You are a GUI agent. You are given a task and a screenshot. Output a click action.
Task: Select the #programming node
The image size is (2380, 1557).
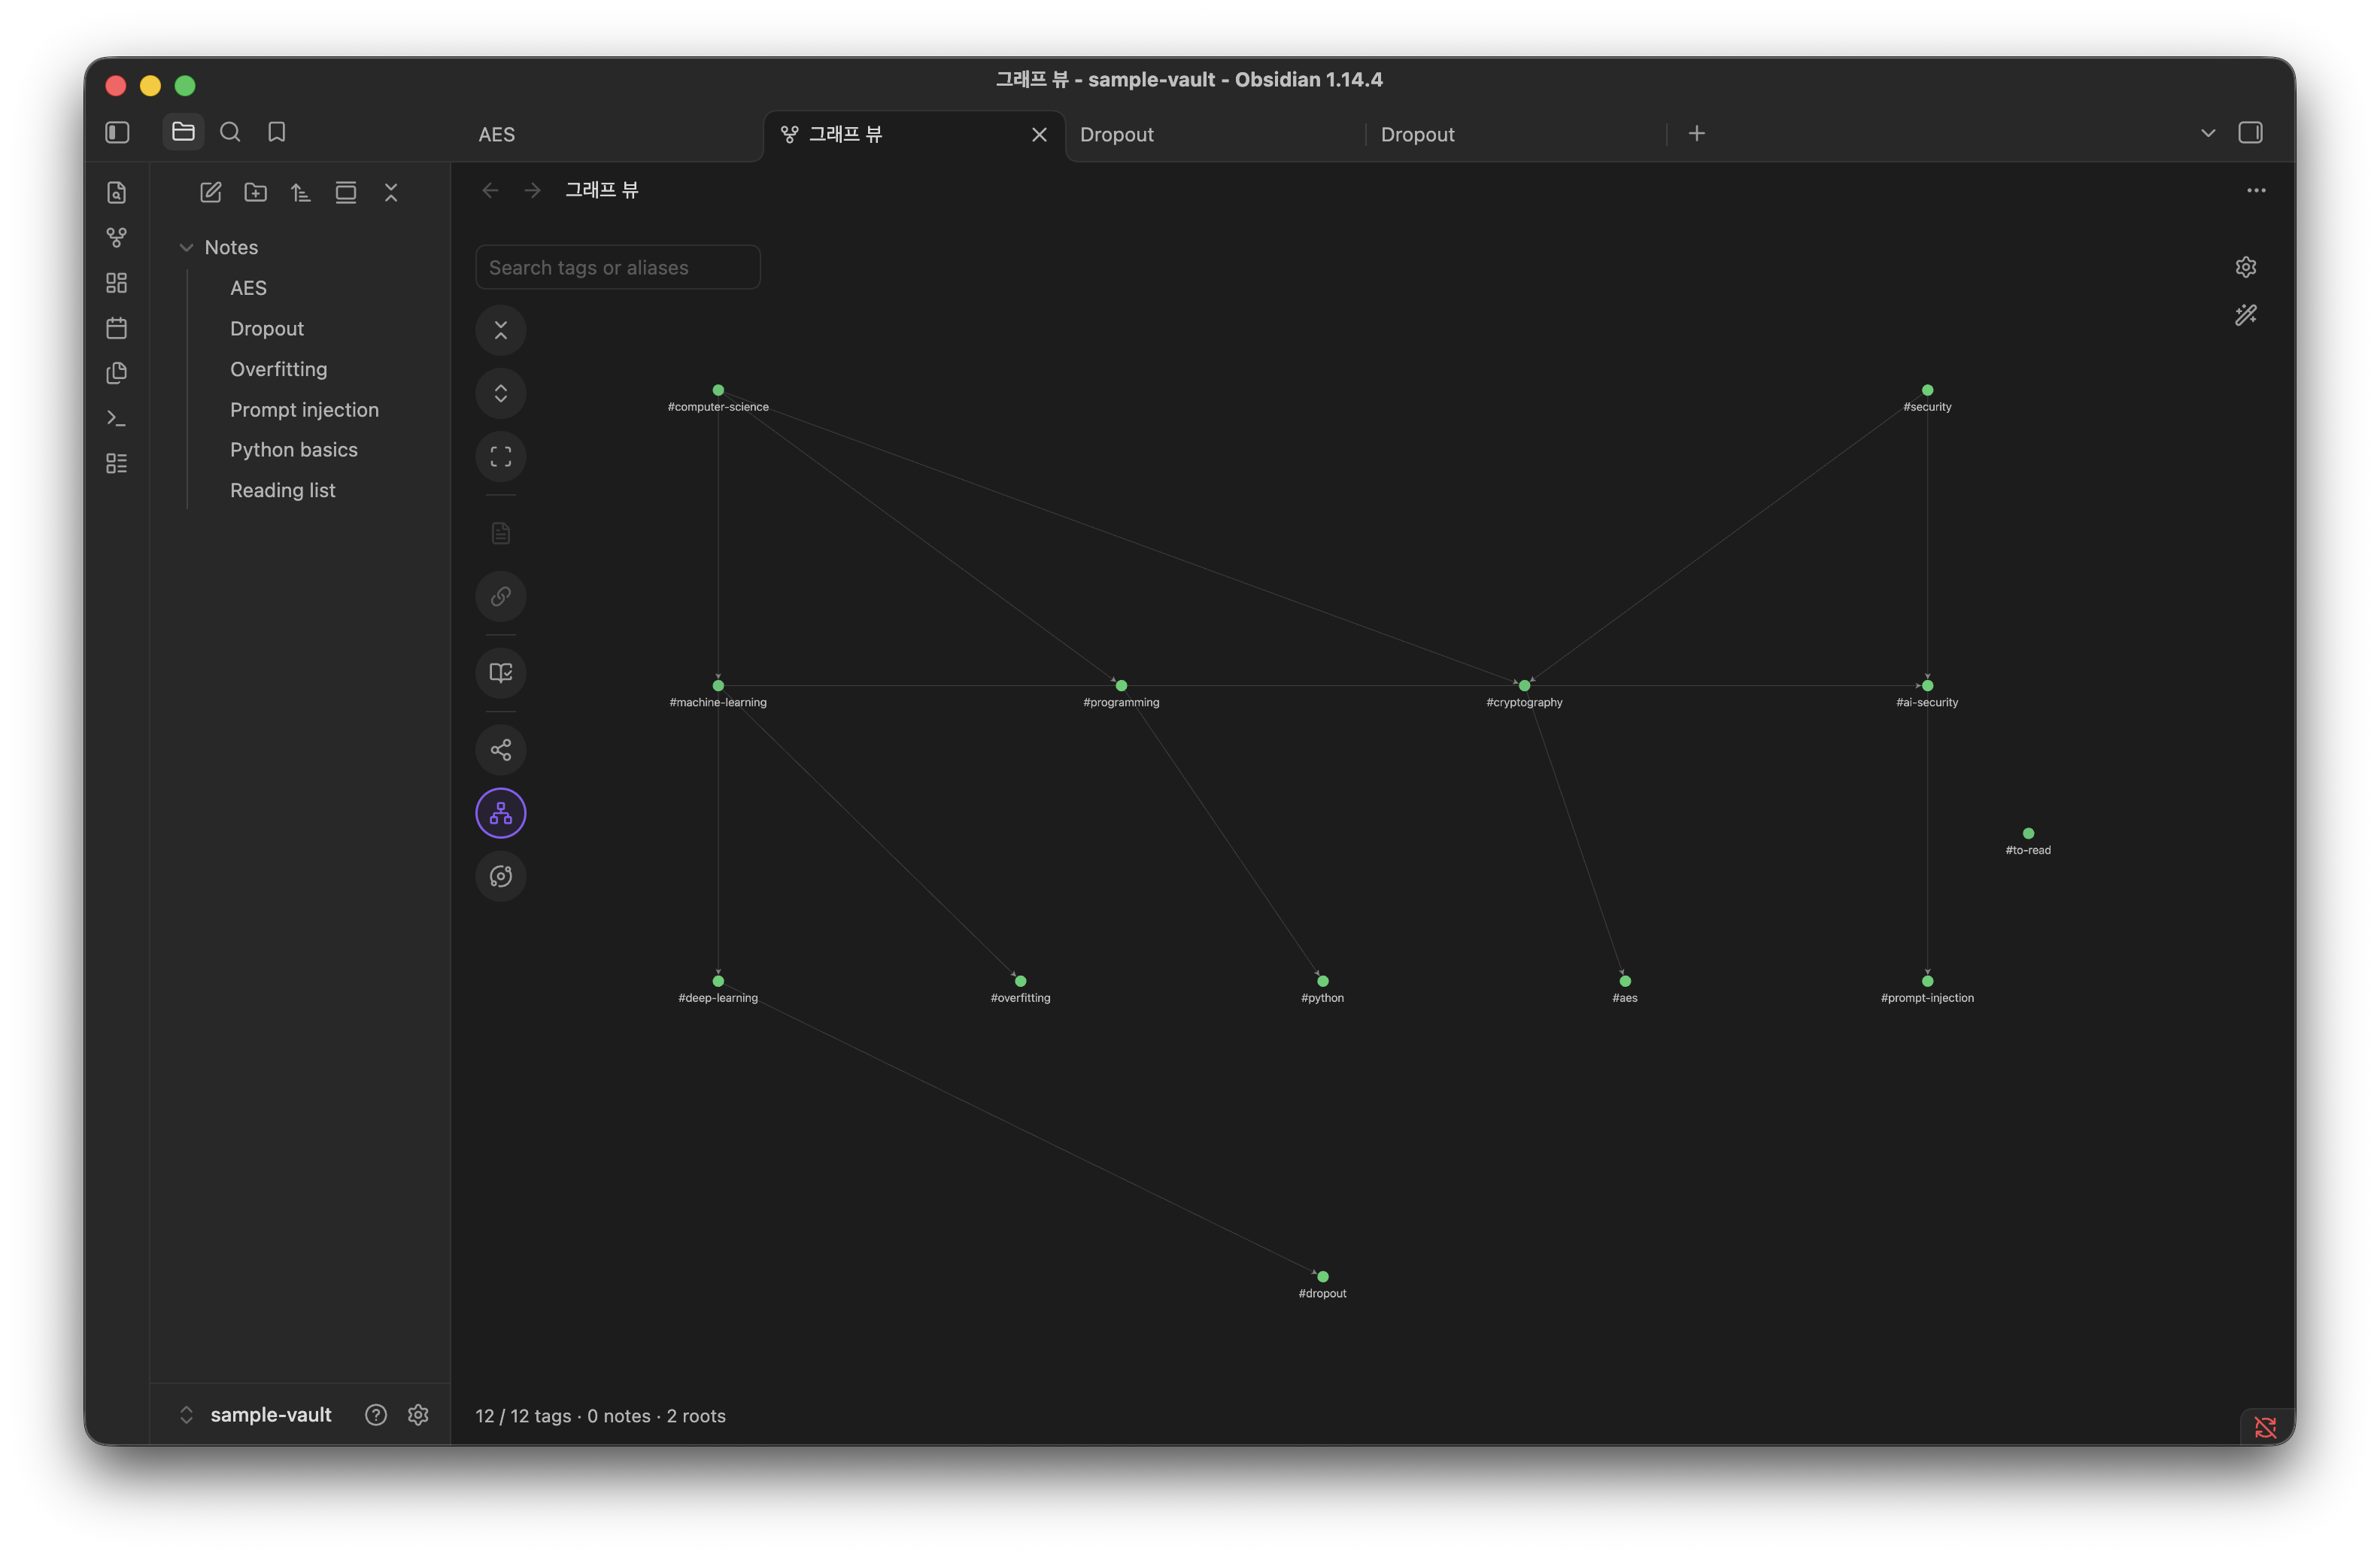pyautogui.click(x=1121, y=685)
